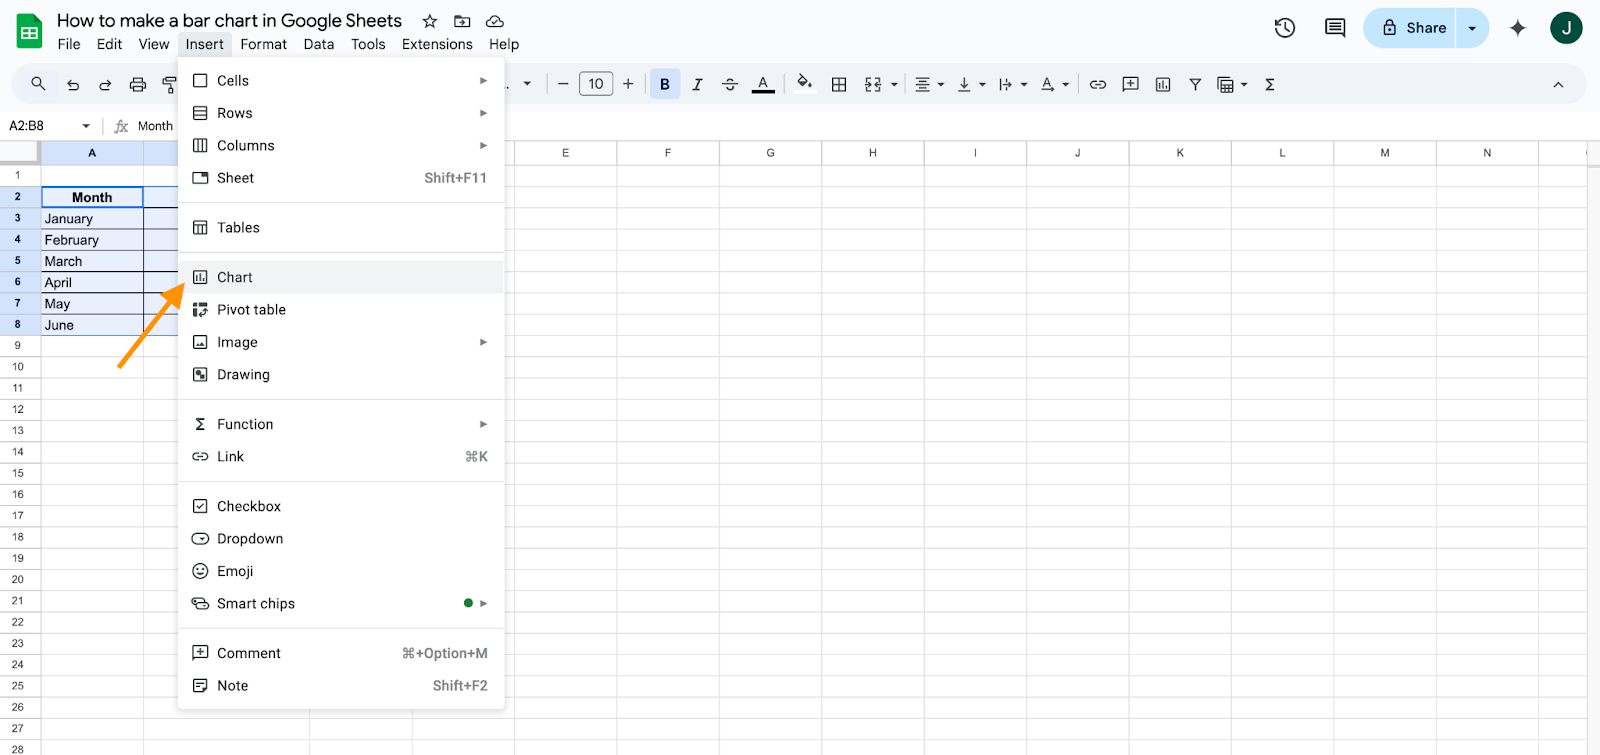Open the comments panel icon
Image resolution: width=1600 pixels, height=755 pixels.
click(1335, 28)
